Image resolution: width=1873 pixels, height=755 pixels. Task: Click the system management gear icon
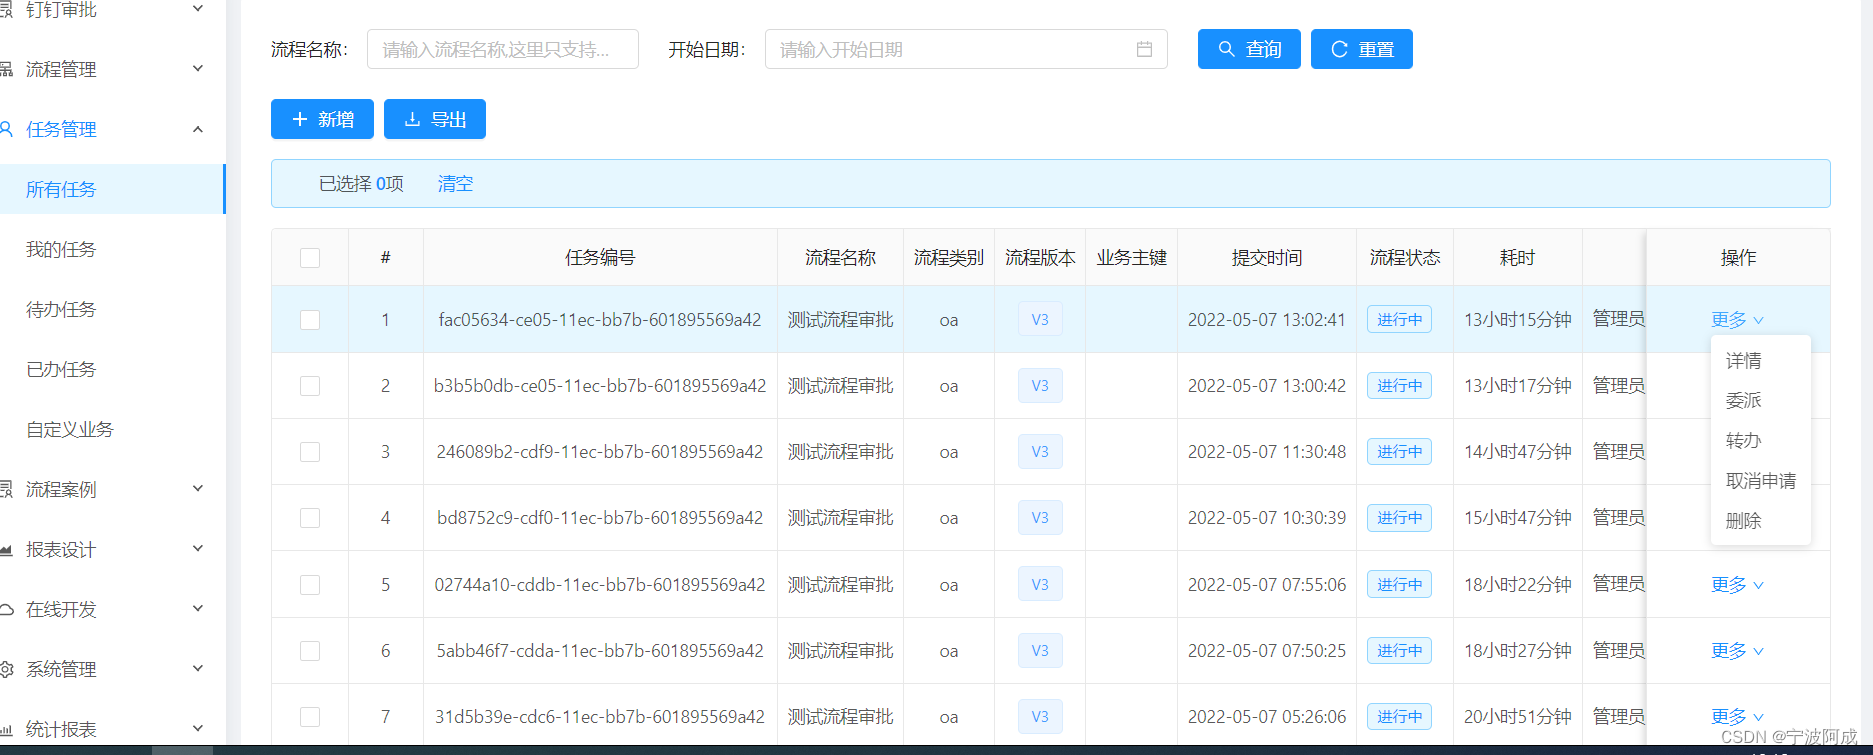[6, 669]
